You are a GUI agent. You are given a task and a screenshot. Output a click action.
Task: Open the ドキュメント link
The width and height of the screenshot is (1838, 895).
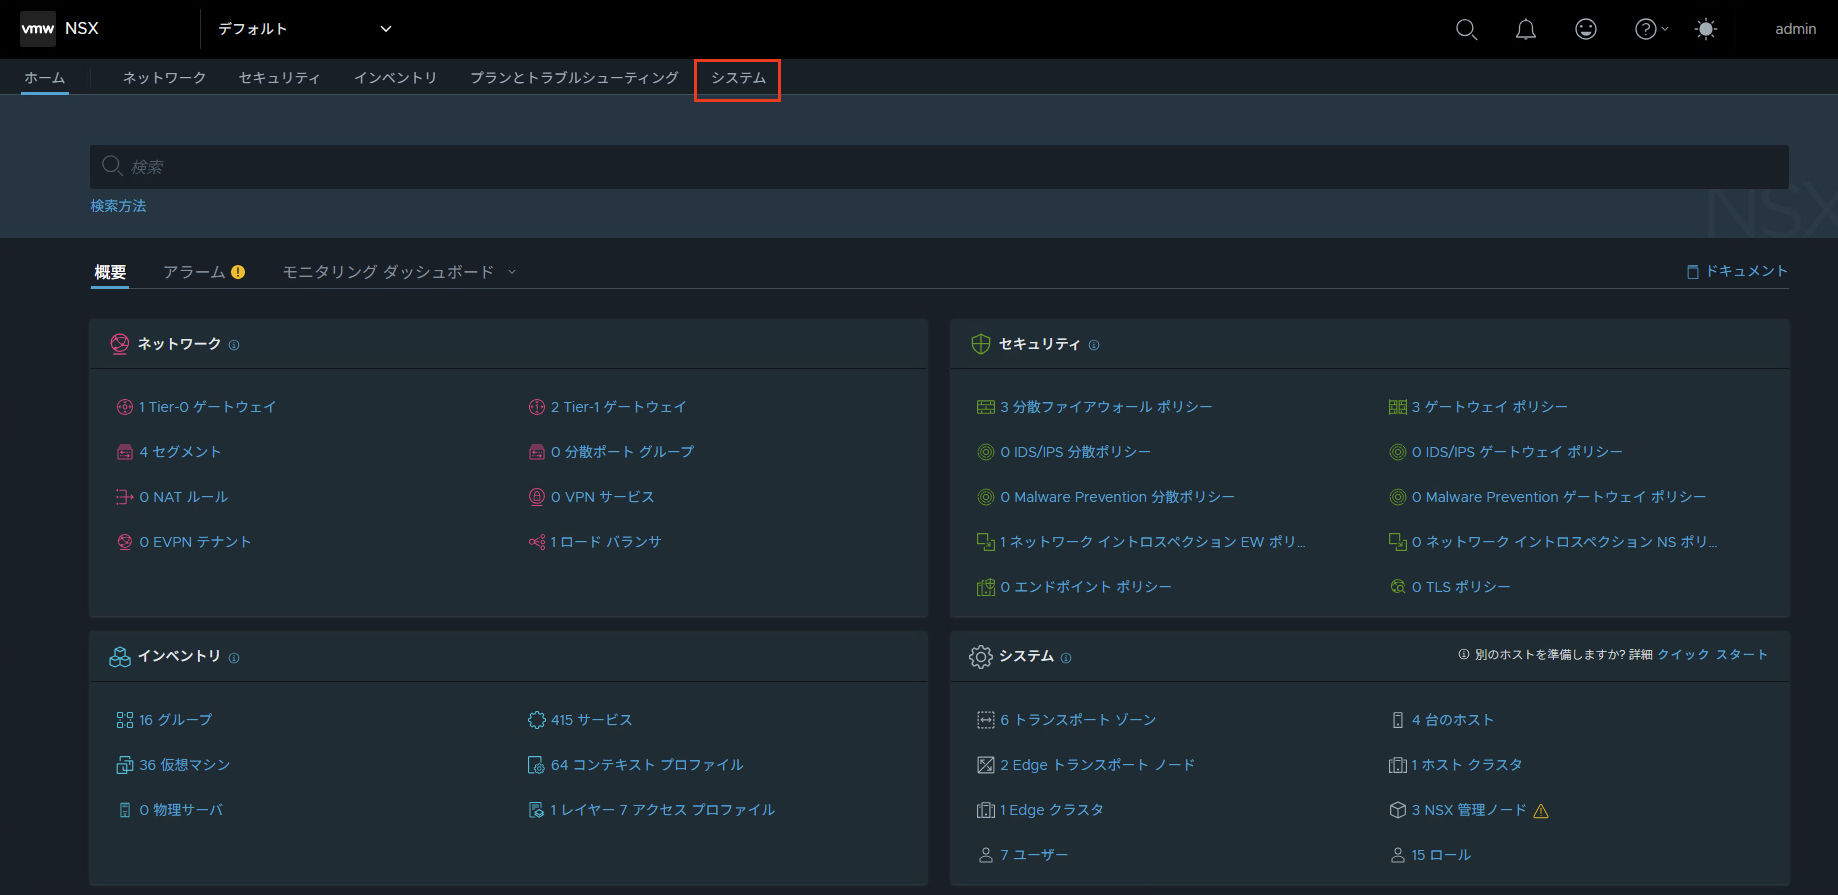coord(1737,271)
